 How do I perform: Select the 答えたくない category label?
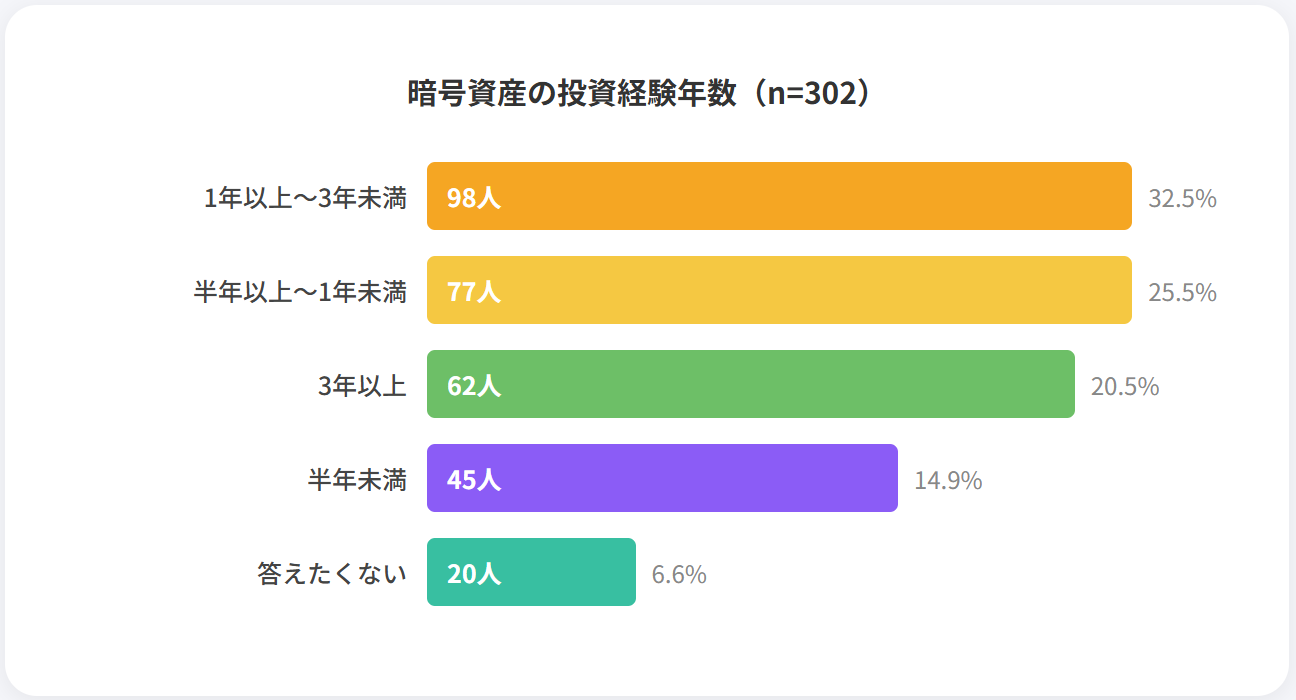332,574
